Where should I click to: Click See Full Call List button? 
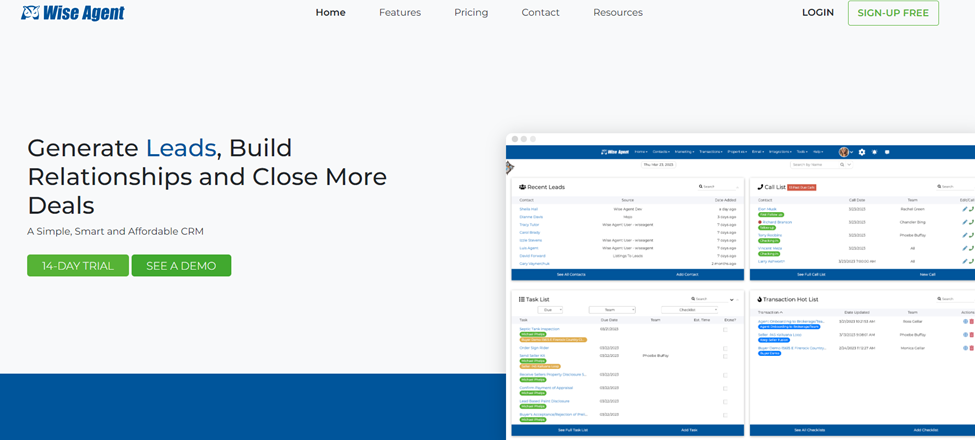(811, 274)
